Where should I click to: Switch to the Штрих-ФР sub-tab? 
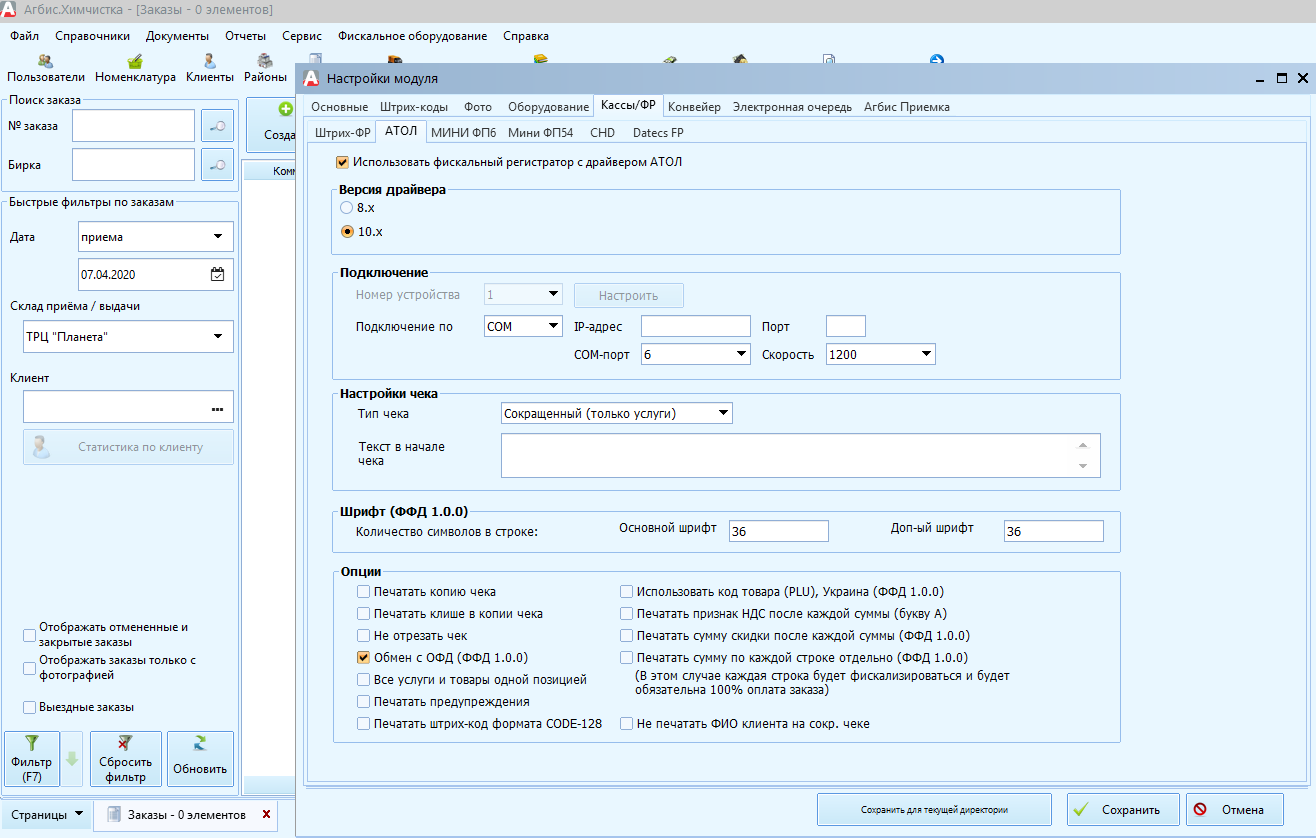(343, 132)
